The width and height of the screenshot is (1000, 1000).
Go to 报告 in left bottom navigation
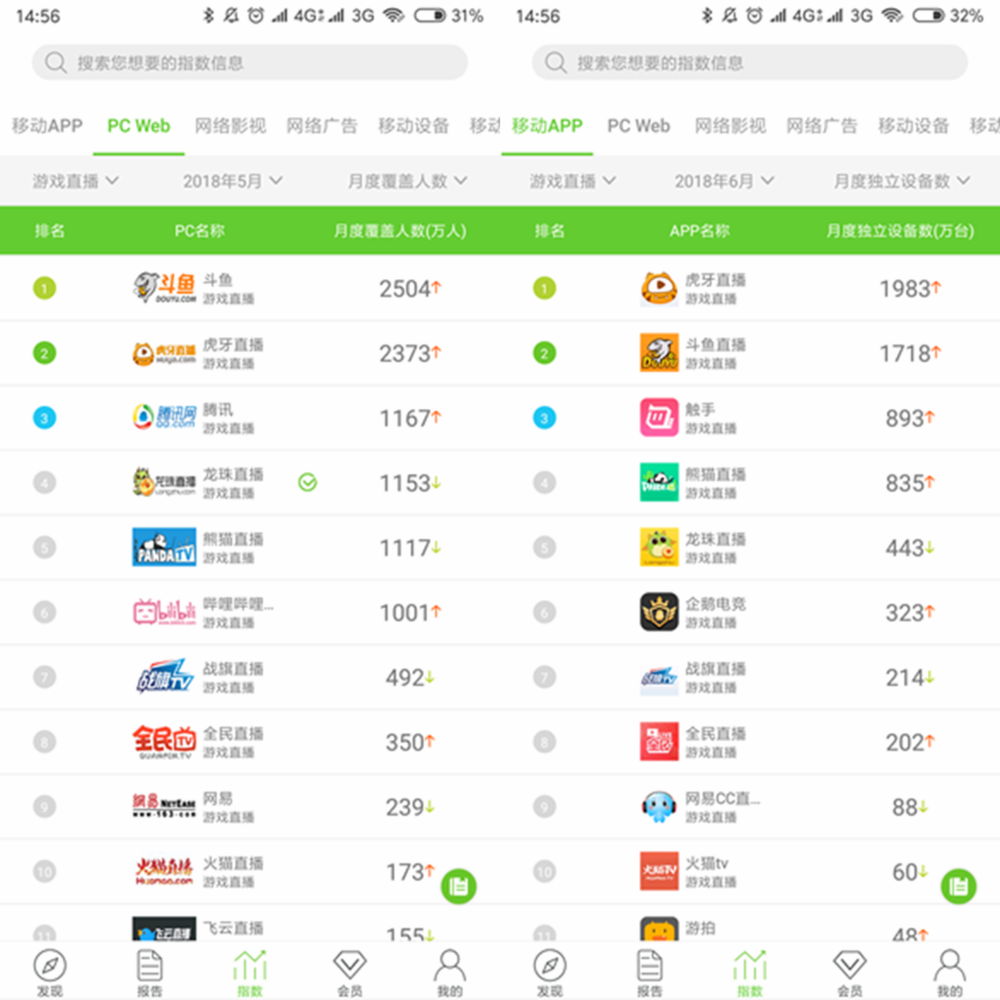click(x=150, y=973)
